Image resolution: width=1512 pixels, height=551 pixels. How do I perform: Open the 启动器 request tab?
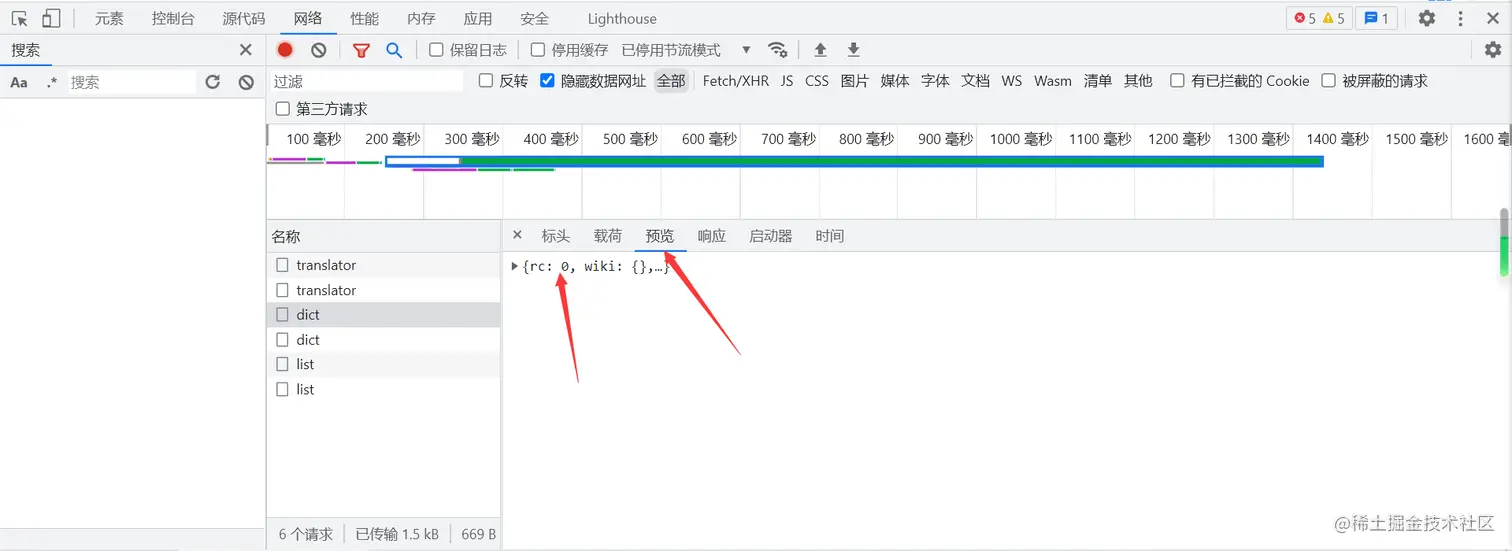pos(771,236)
